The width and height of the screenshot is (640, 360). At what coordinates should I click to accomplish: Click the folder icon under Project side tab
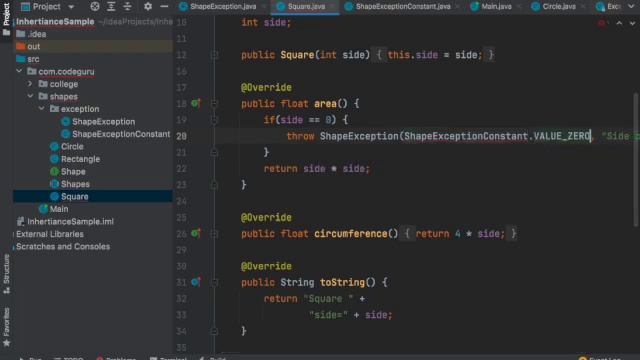pos(7,33)
